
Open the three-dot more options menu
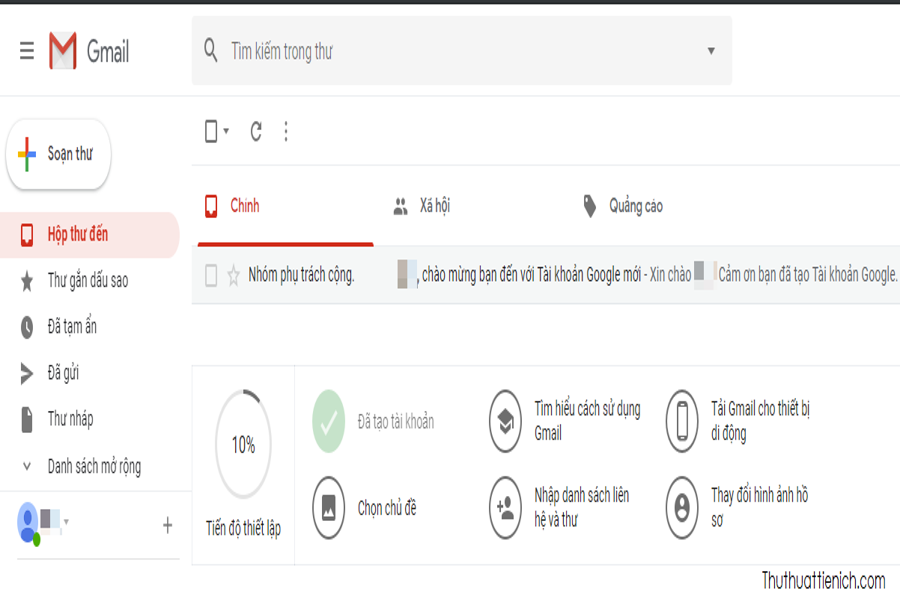click(x=286, y=131)
